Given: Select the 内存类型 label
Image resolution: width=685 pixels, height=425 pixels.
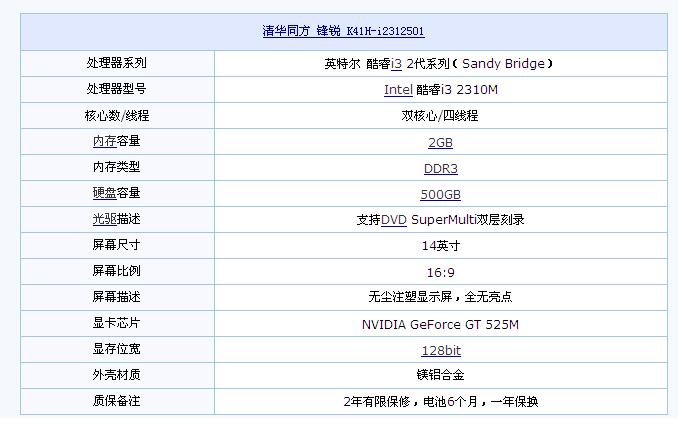Looking at the screenshot, I should [x=116, y=167].
